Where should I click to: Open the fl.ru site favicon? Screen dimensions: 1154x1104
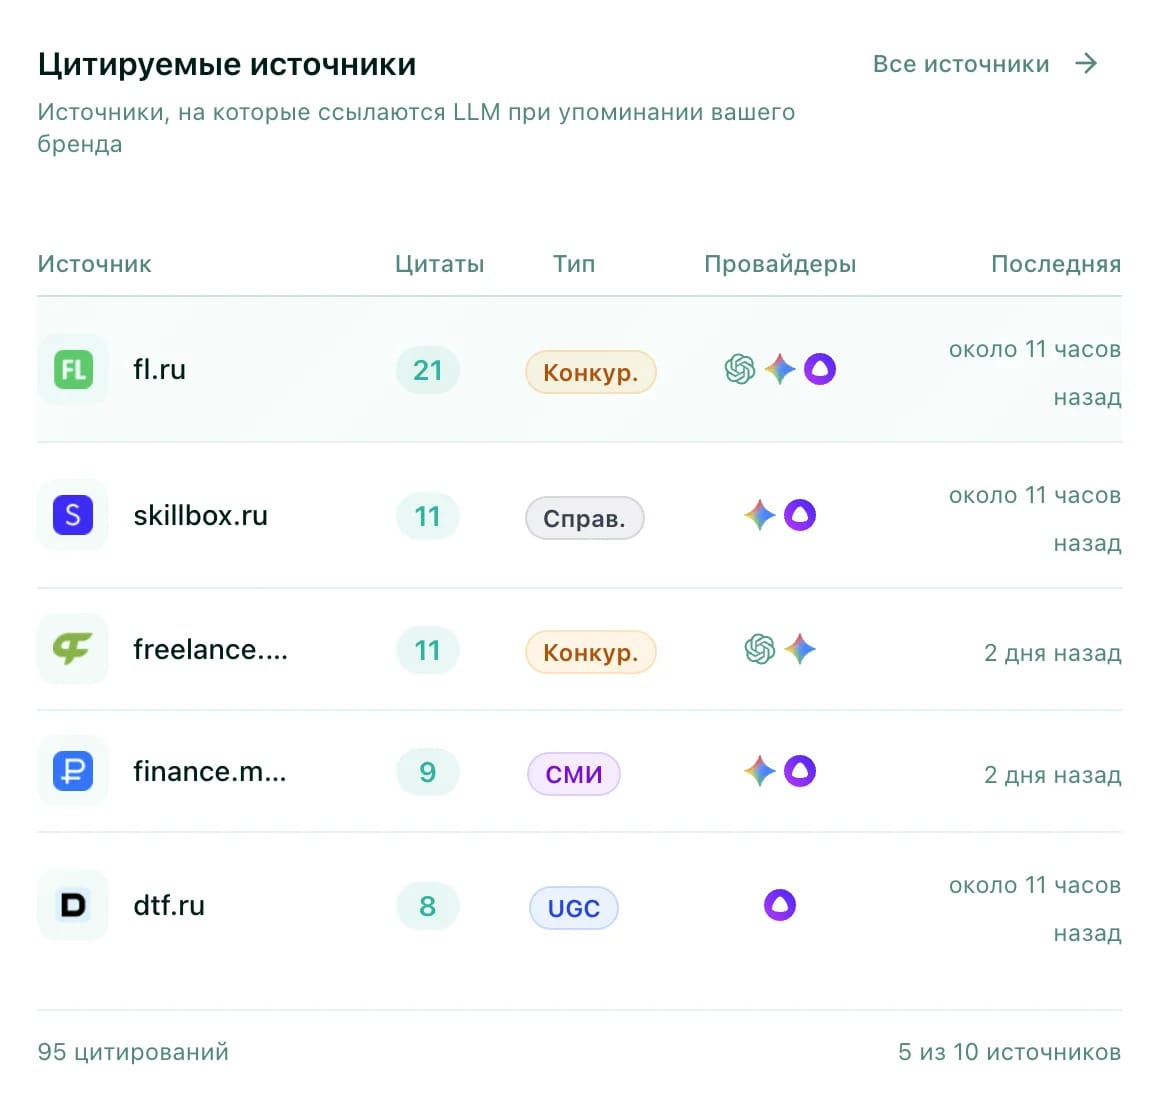click(x=72, y=370)
